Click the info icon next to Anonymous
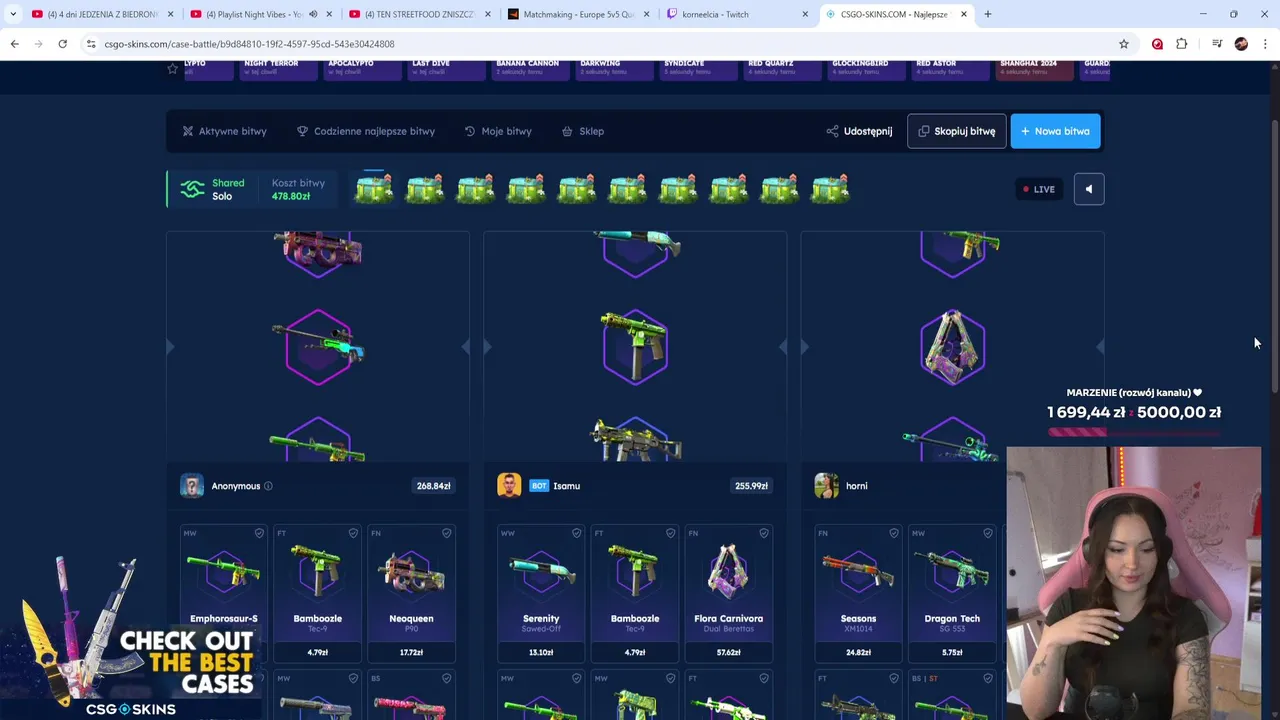This screenshot has height=720, width=1280. 268,486
